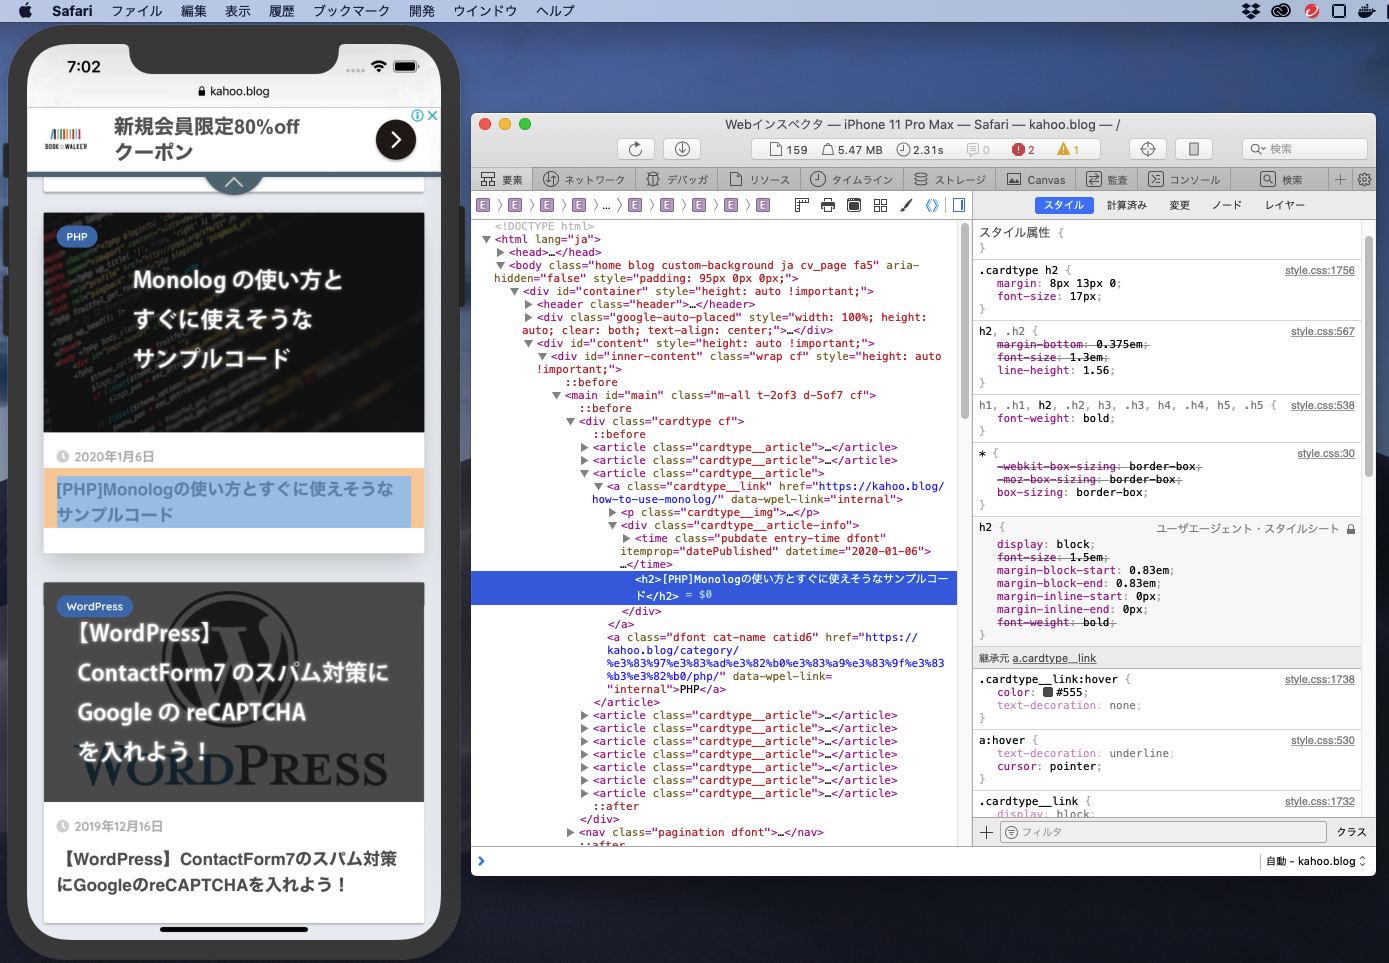1389x963 pixels.
Task: Expand the nav pagination dfont node
Action: click(571, 832)
